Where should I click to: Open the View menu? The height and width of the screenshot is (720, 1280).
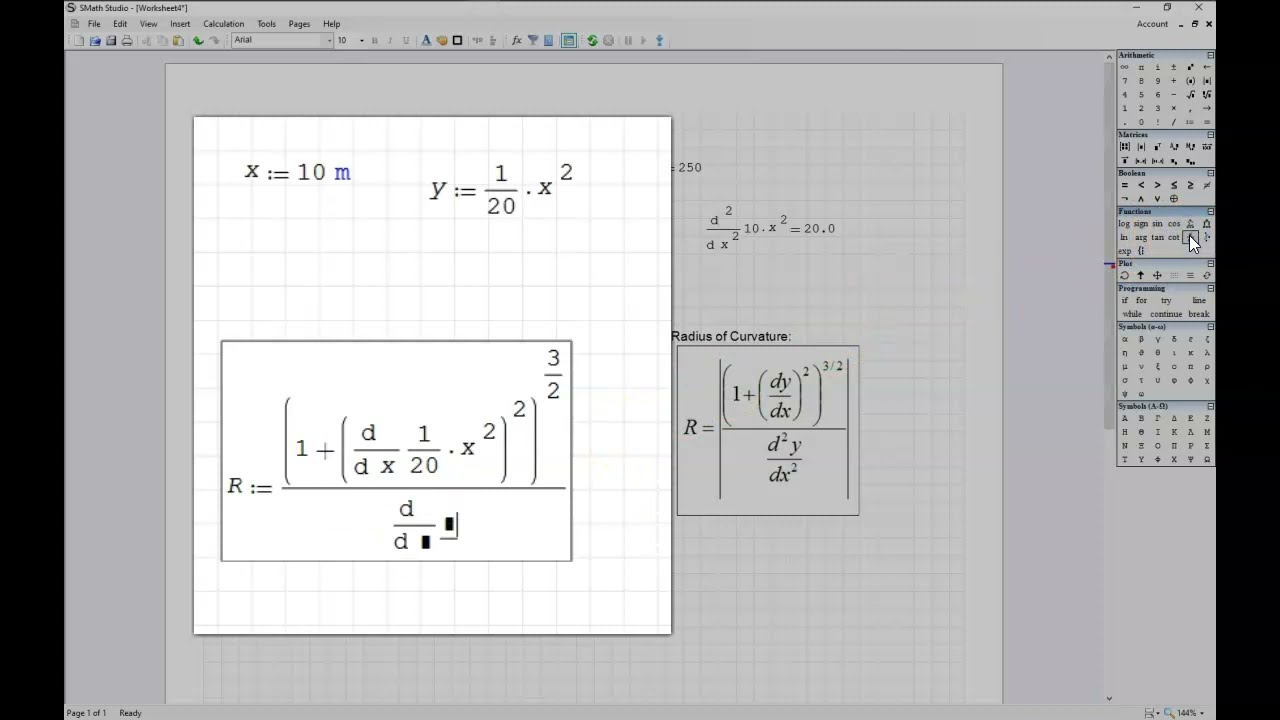148,23
